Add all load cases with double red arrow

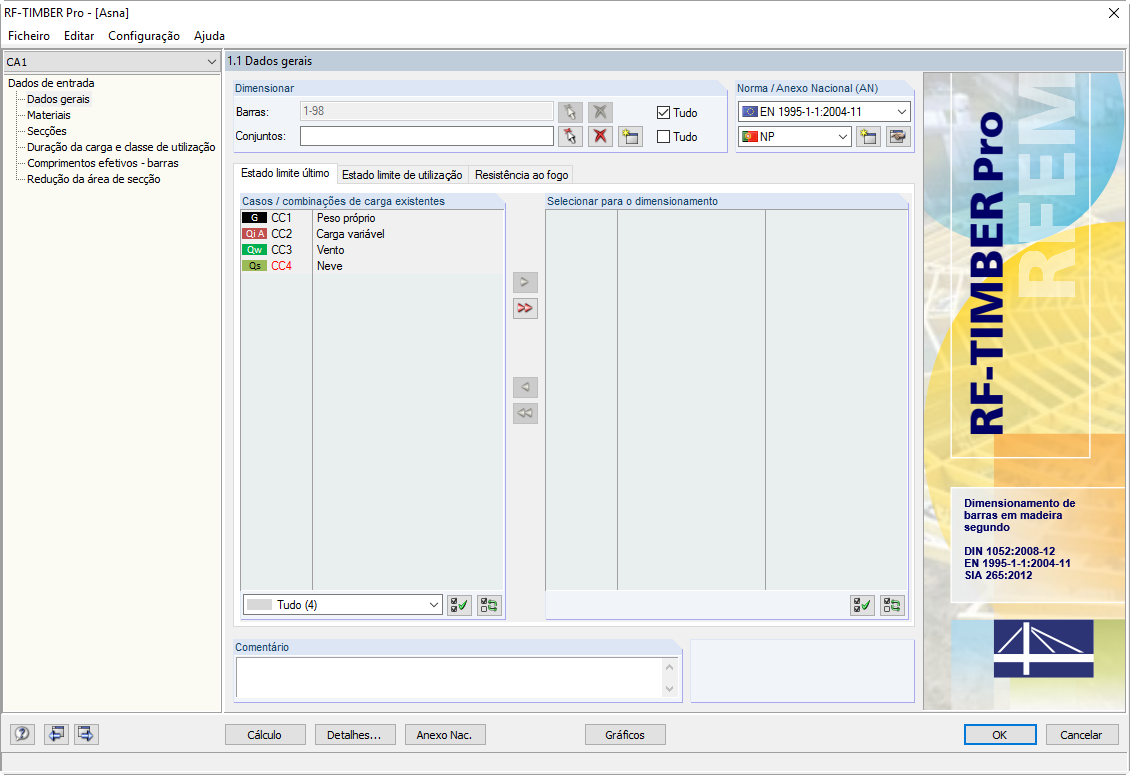tap(525, 309)
